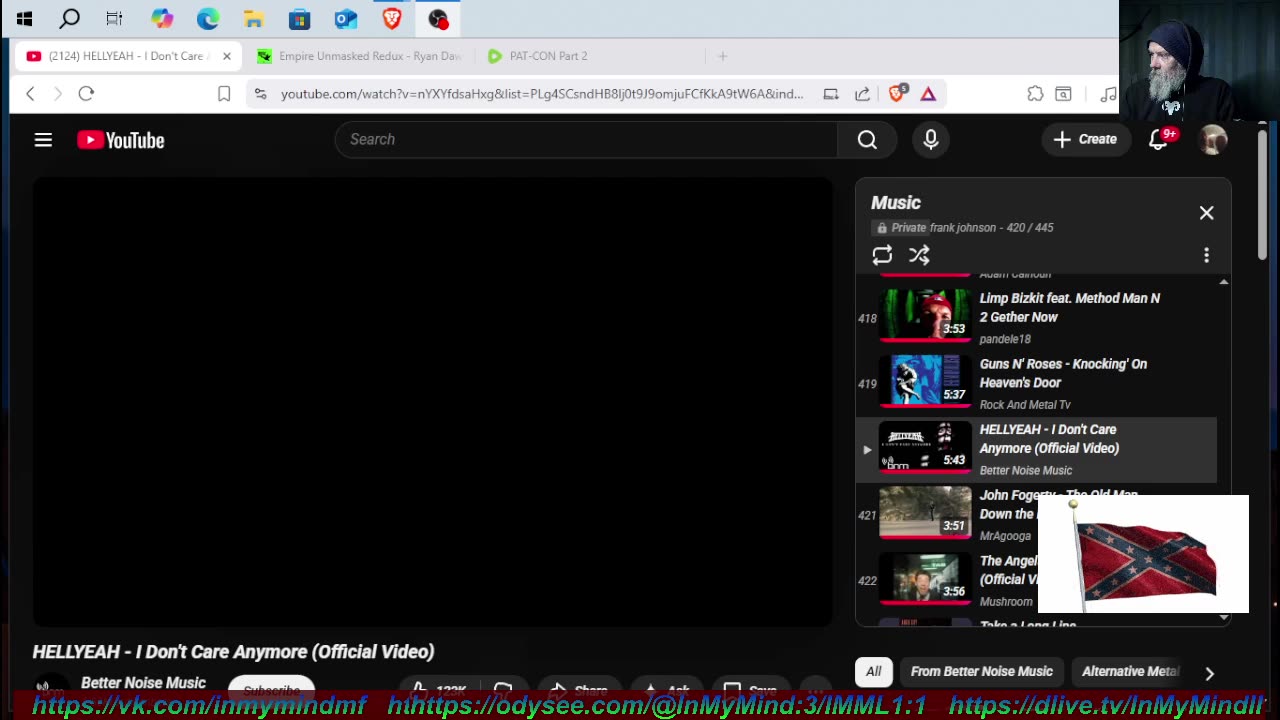This screenshot has width=1280, height=720.
Task: Open the Music playlist title link
Action: (896, 203)
